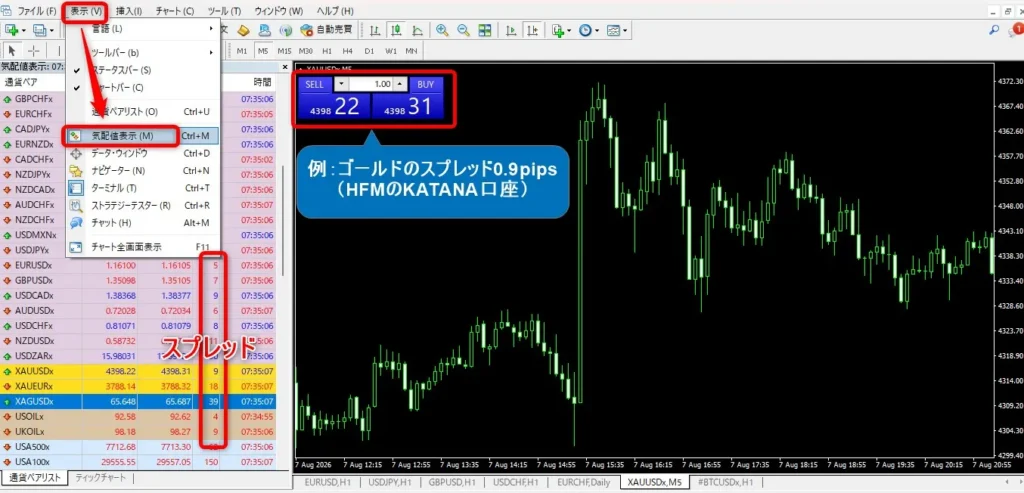Select the H1 timeframe
The width and height of the screenshot is (1024, 493).
coord(327,51)
